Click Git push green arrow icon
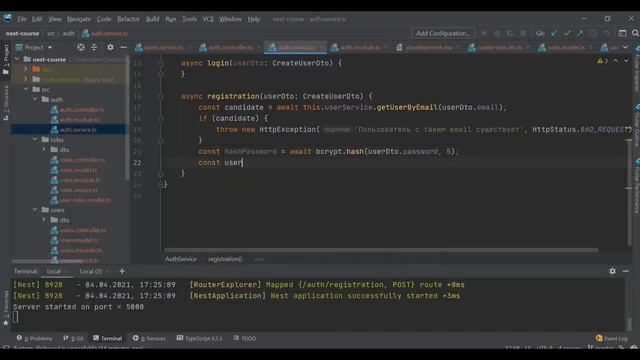640x360 pixels. [x=580, y=33]
